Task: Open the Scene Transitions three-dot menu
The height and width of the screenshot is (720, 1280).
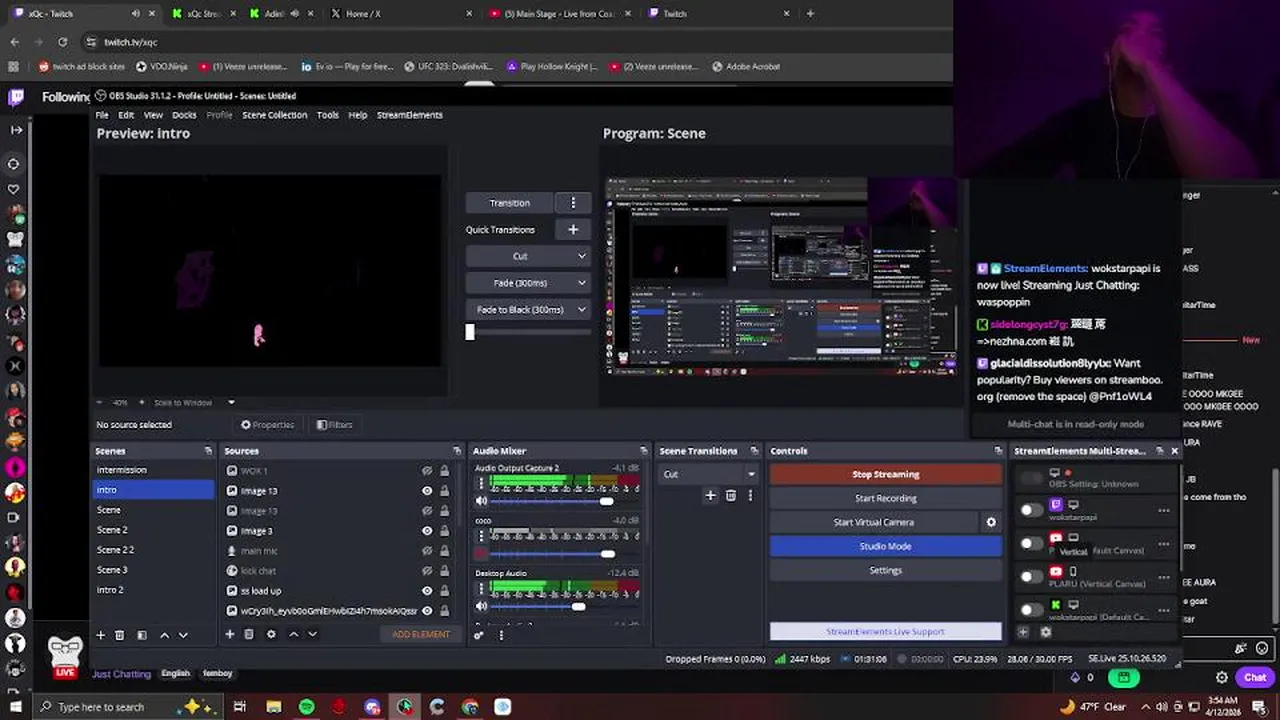Action: coord(750,495)
